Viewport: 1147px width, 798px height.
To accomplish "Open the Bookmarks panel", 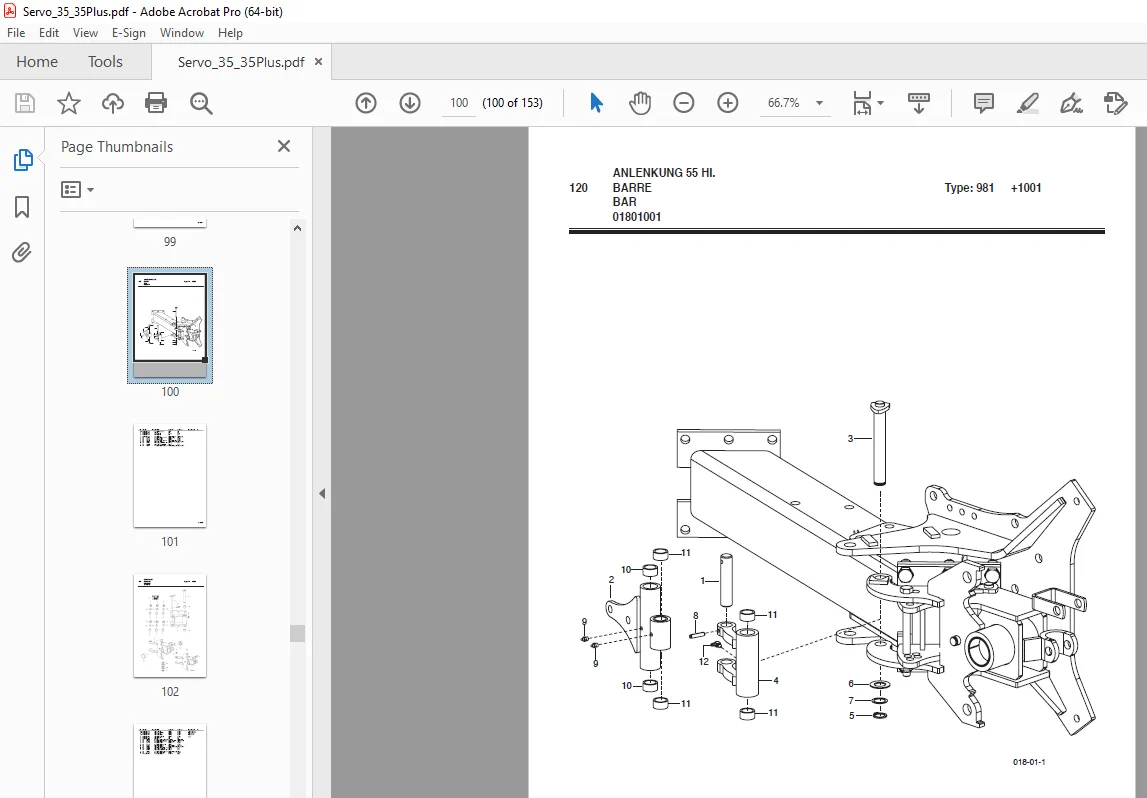I will pos(22,207).
